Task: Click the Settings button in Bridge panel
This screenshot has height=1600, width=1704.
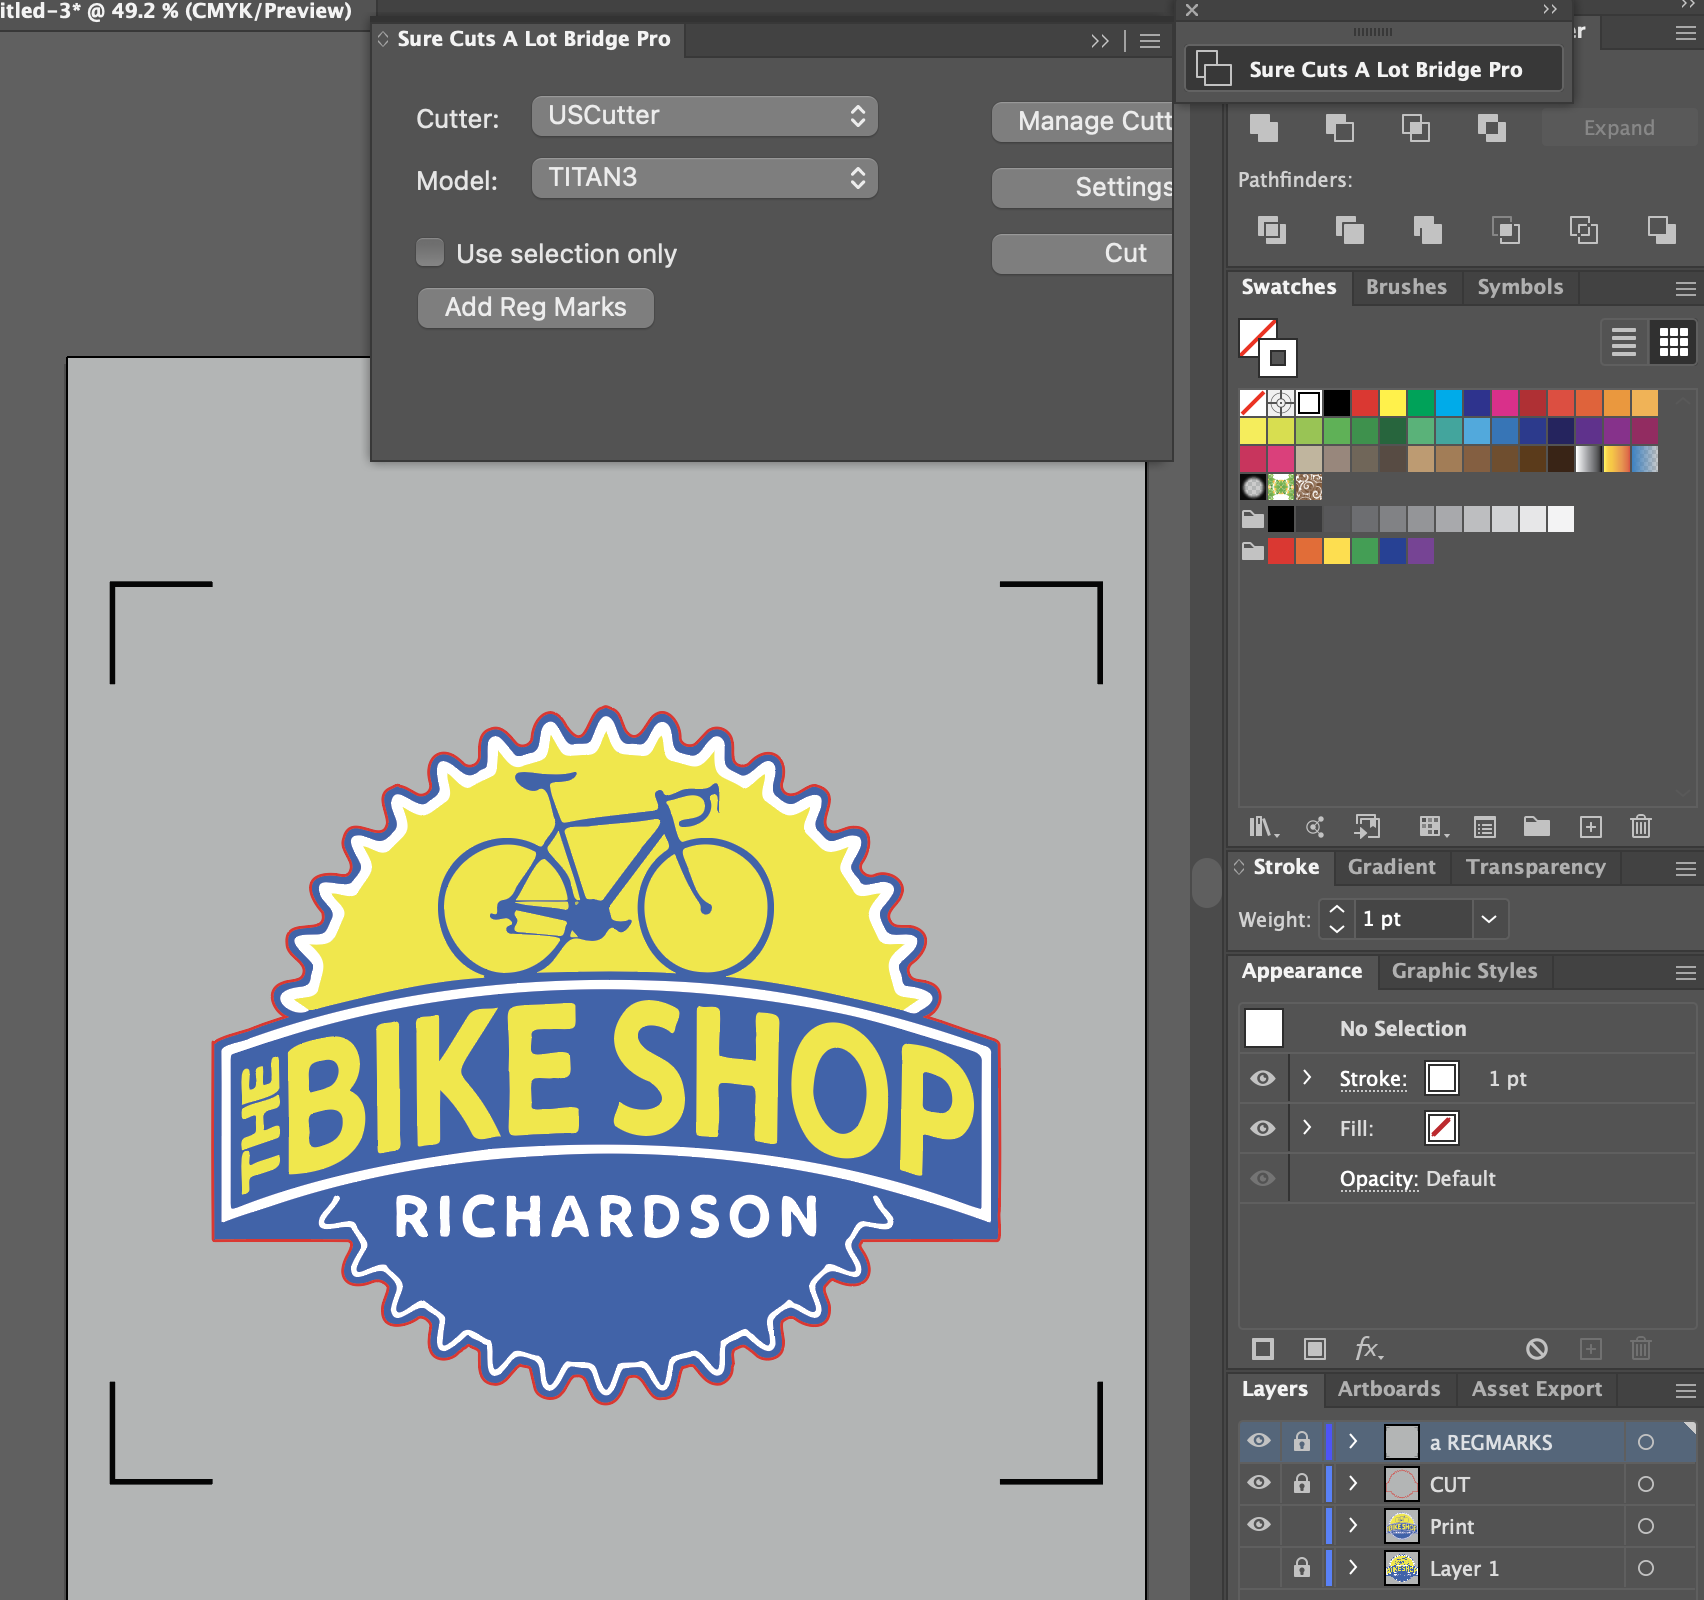Action: point(1082,187)
